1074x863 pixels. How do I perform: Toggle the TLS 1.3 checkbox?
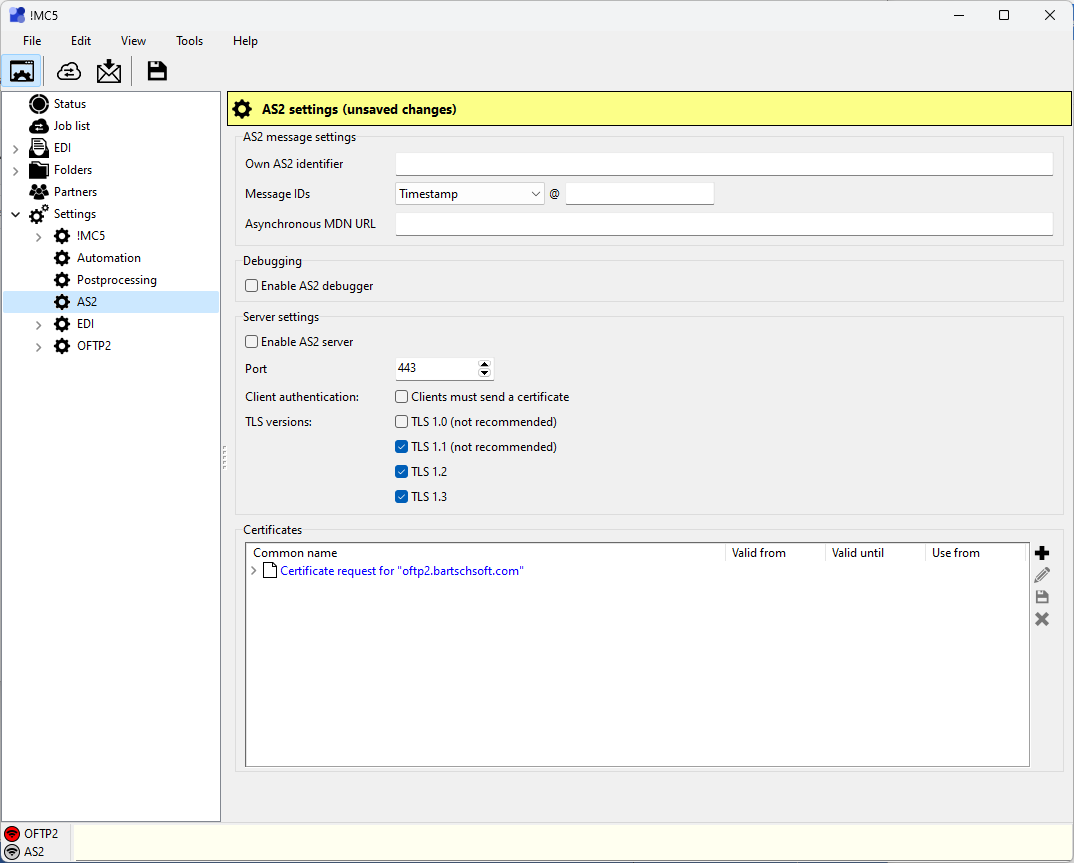(401, 497)
